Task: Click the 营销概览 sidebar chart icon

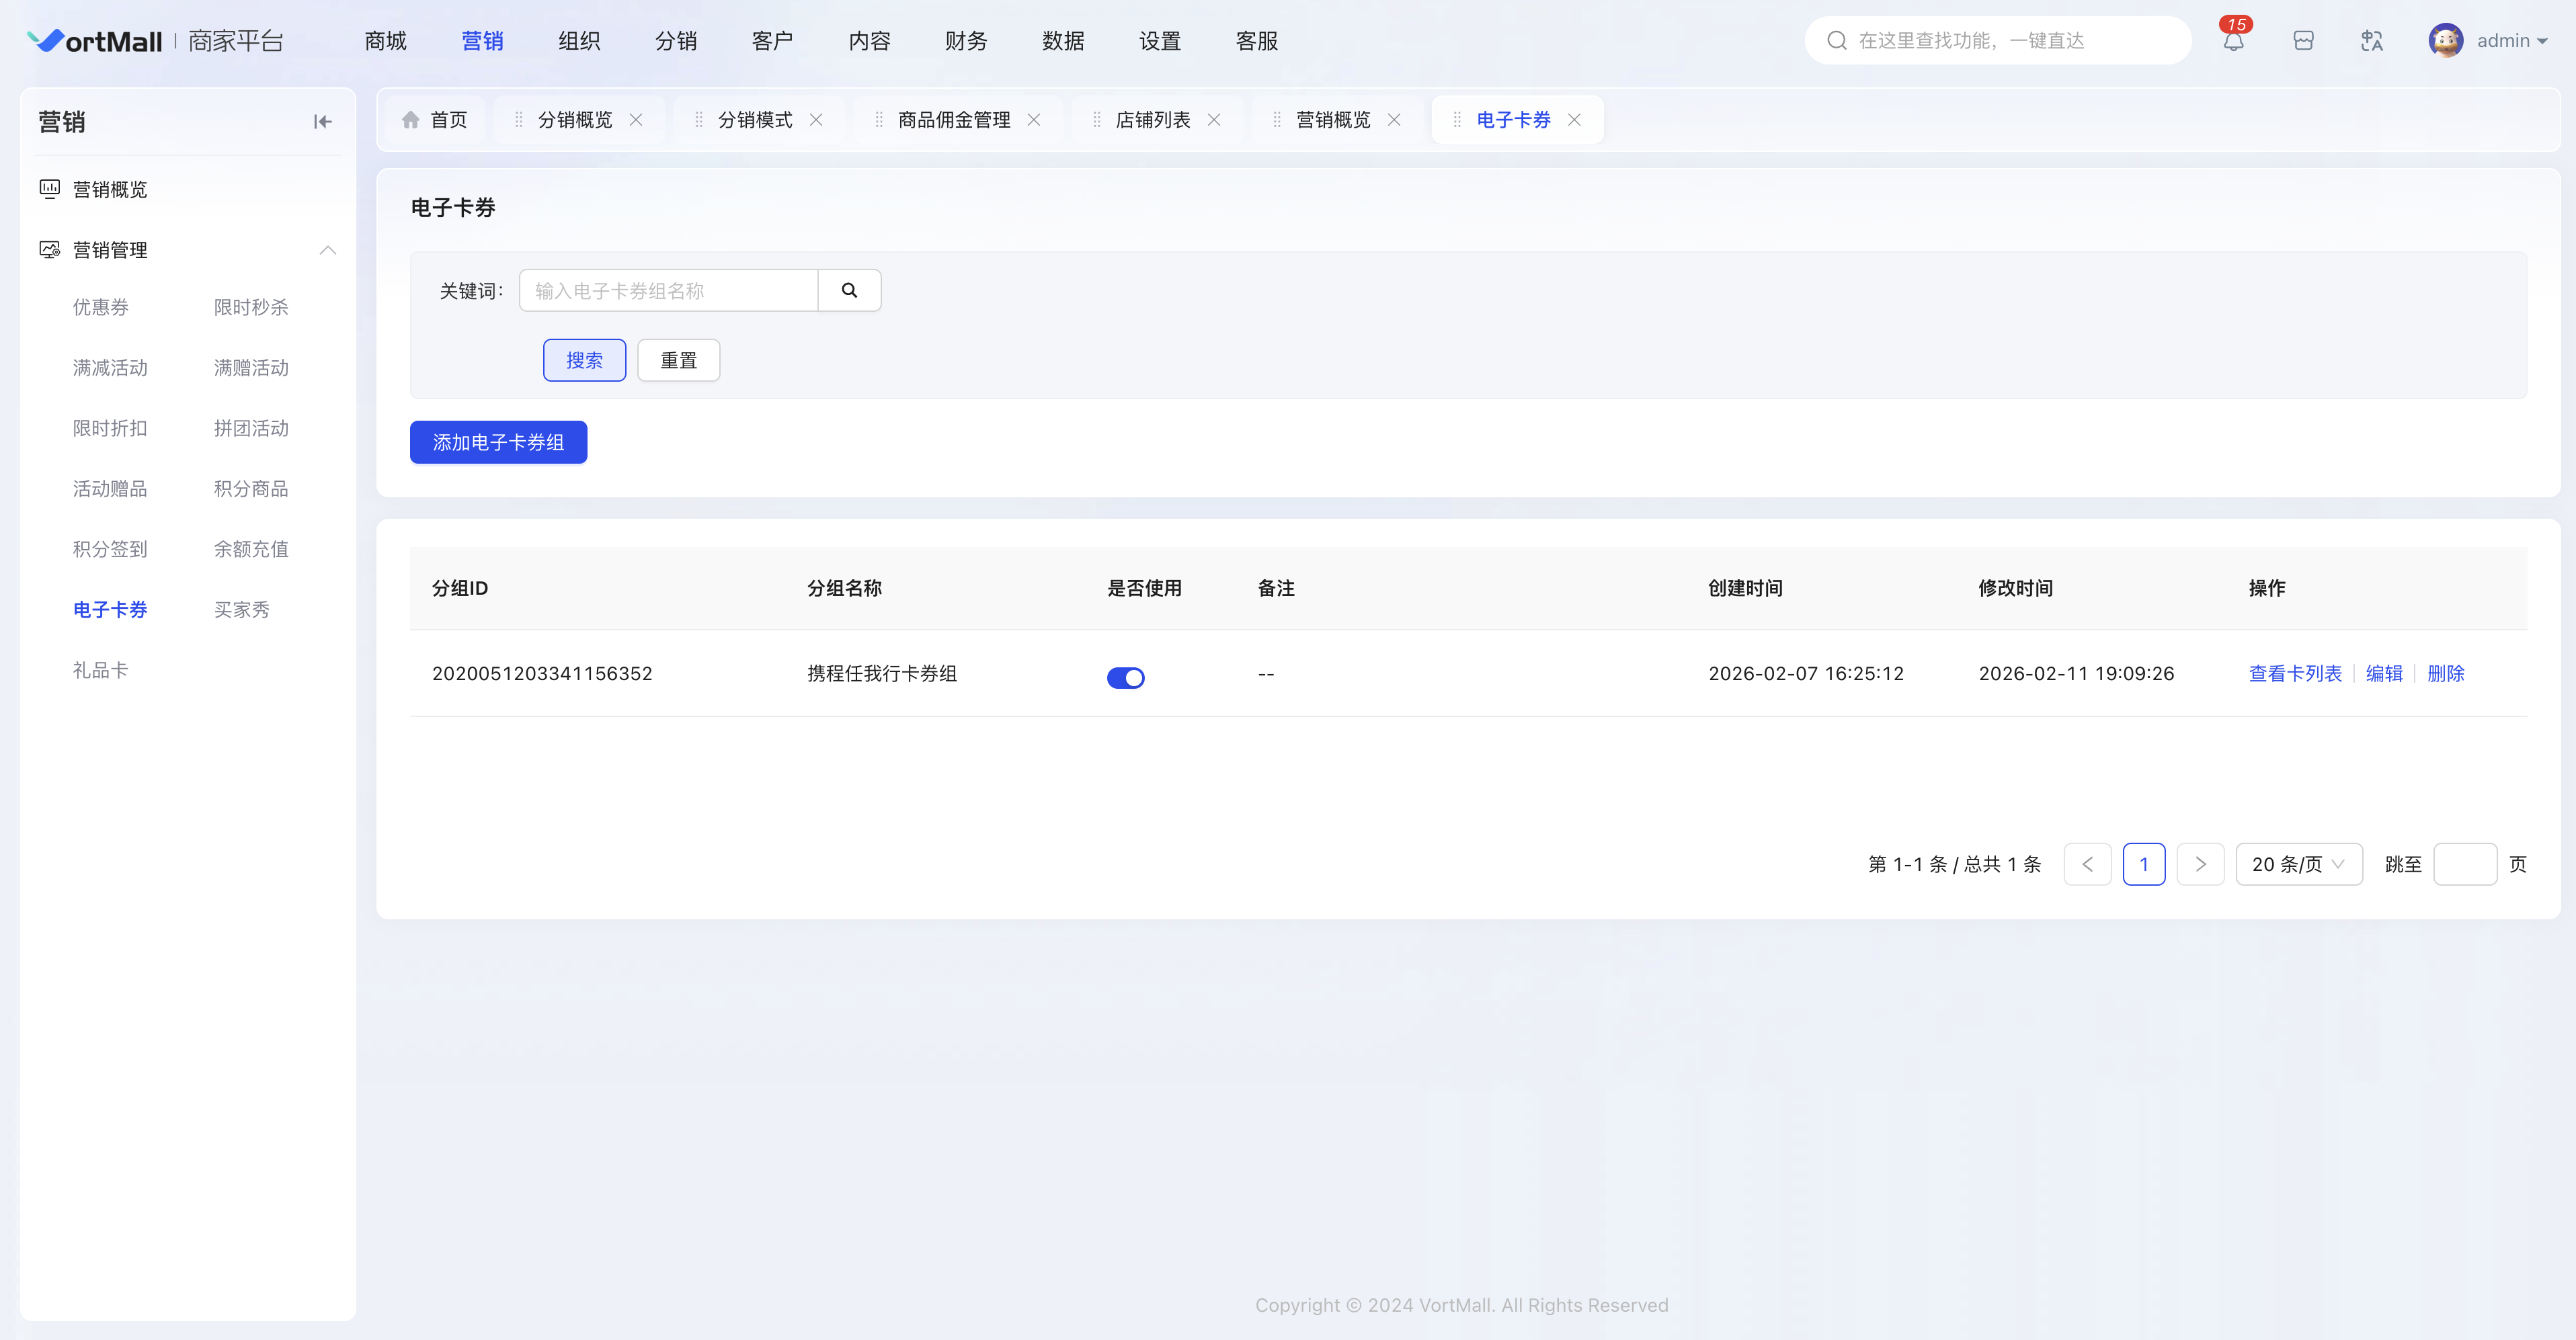Action: pyautogui.click(x=49, y=189)
